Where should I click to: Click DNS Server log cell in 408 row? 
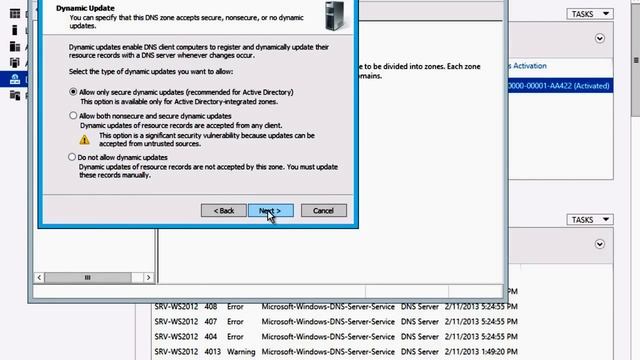420,307
